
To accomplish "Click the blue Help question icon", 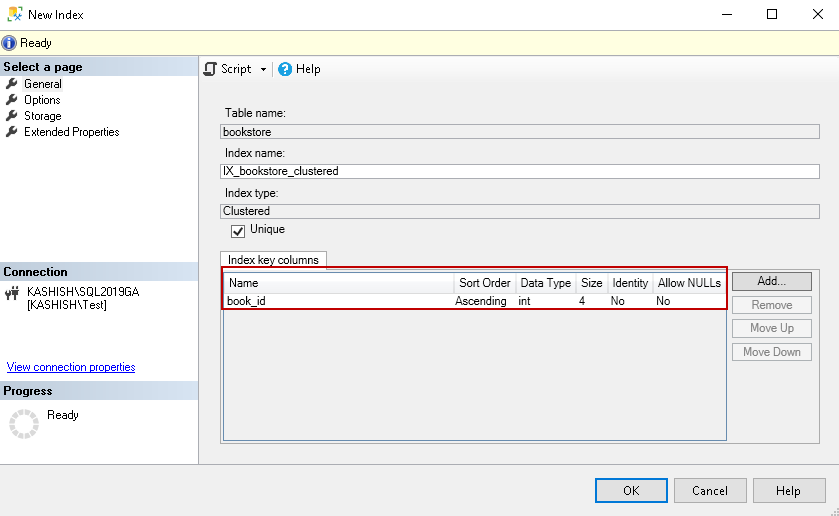I will click(285, 69).
